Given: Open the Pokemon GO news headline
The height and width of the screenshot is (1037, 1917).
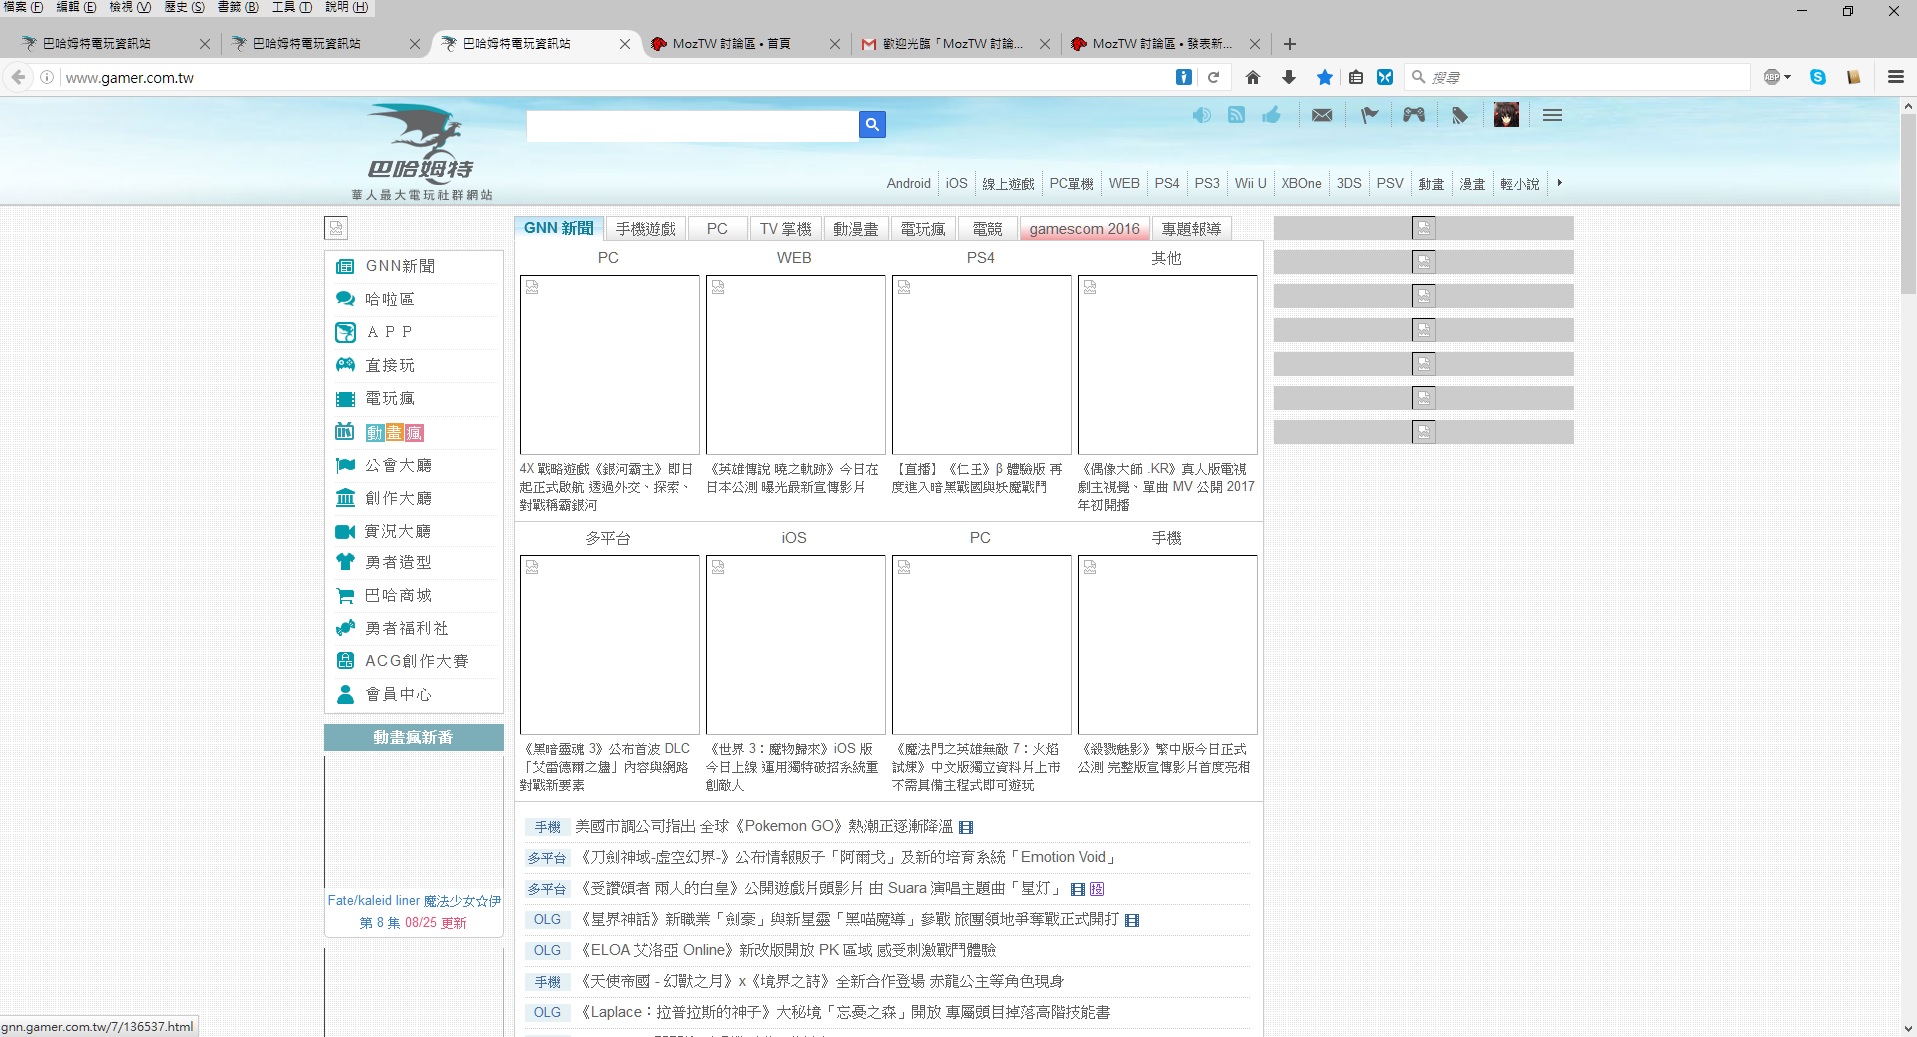Looking at the screenshot, I should [763, 827].
